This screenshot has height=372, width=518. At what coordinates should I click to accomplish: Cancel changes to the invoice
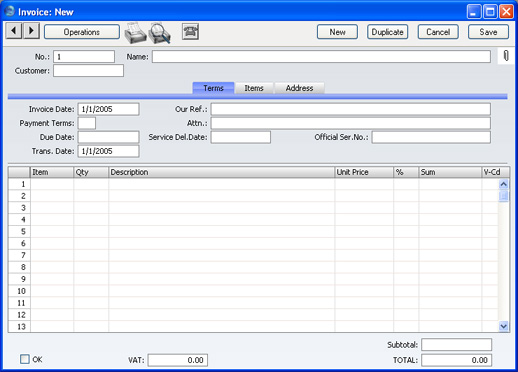pos(438,32)
